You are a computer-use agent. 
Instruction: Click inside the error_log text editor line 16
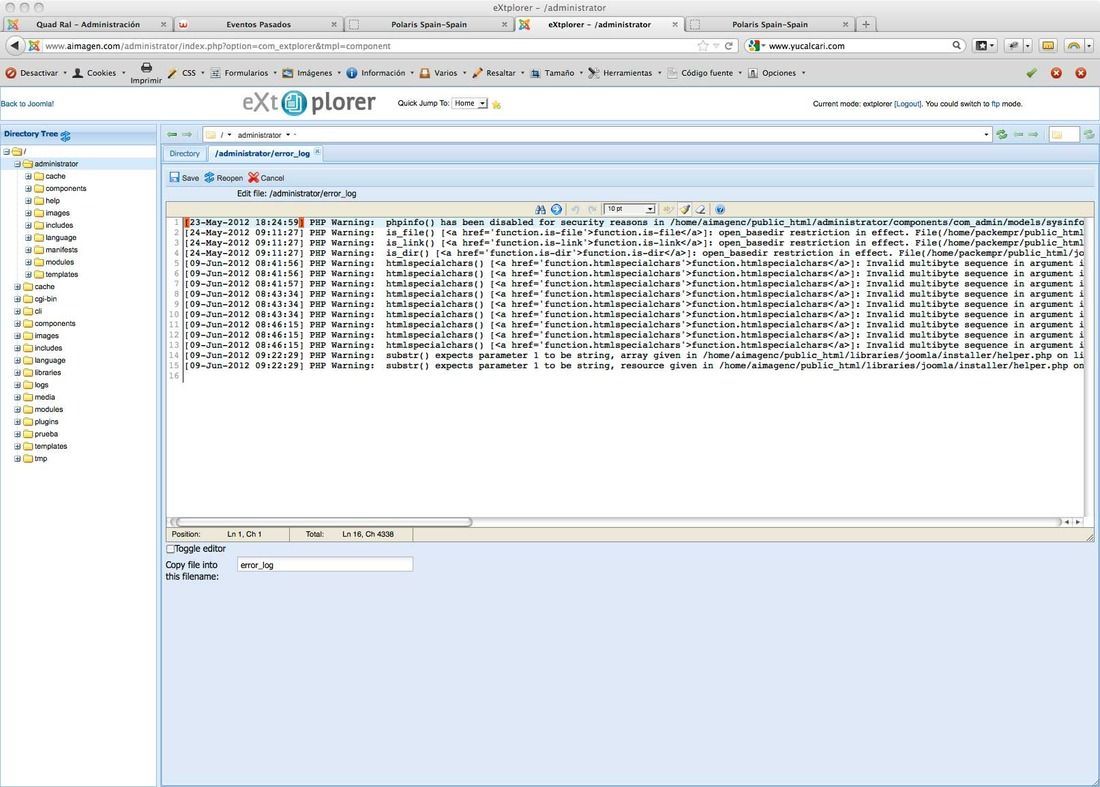[631, 376]
